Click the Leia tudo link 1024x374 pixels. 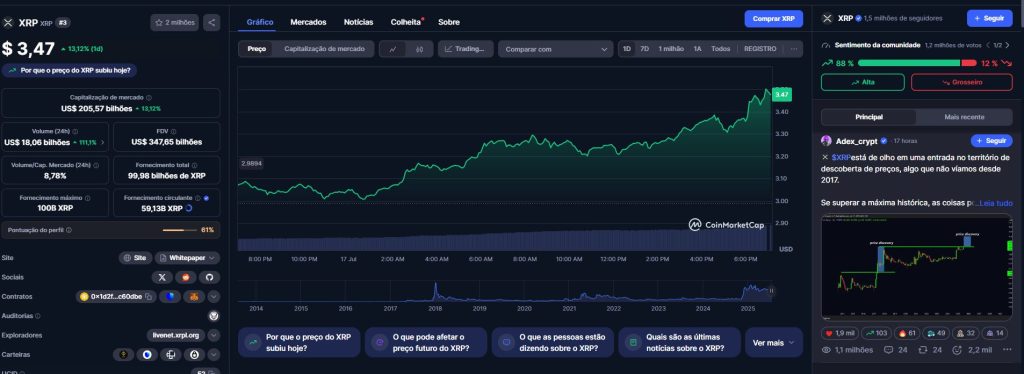pos(995,203)
